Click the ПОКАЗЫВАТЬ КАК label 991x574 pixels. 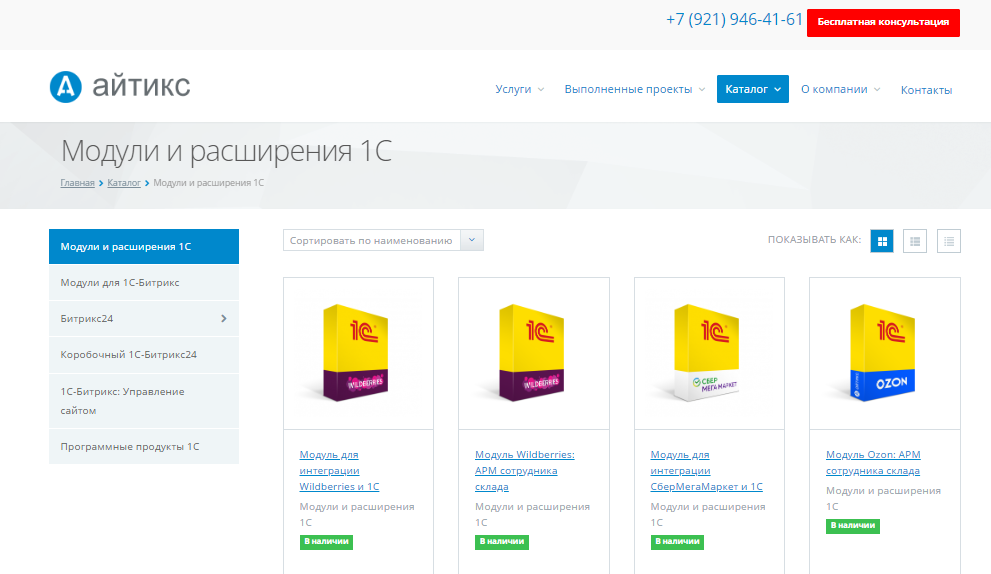coord(814,240)
